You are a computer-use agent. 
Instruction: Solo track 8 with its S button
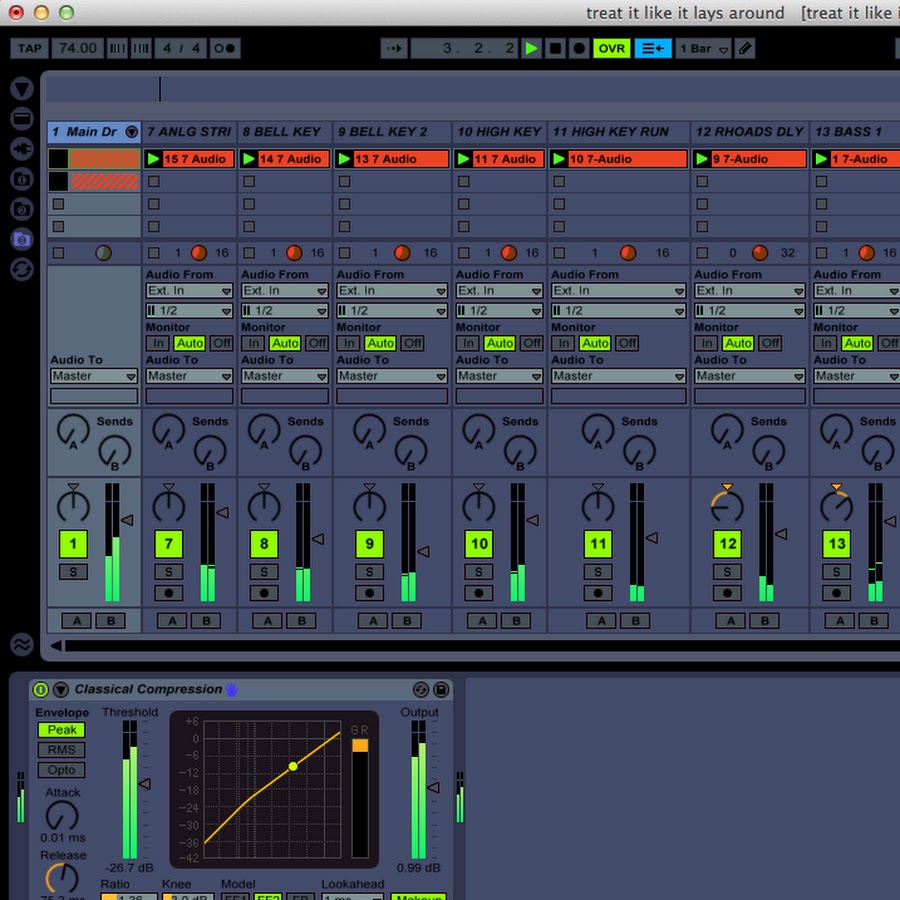(263, 572)
